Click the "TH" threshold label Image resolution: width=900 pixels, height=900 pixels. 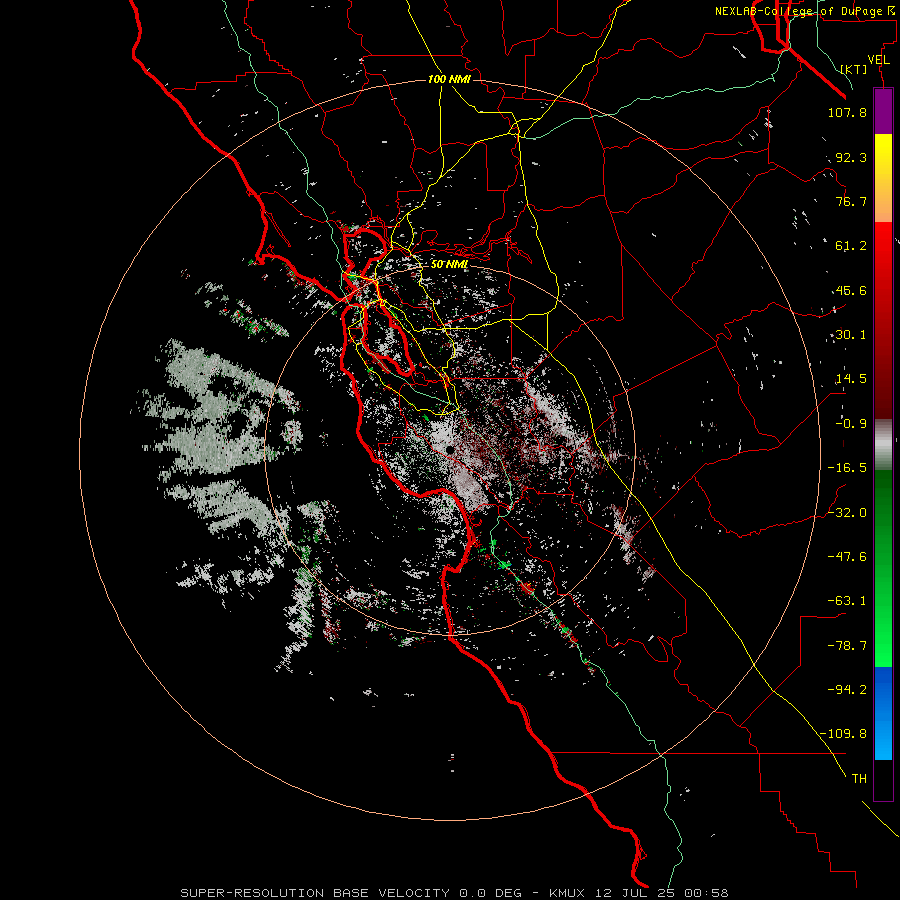coord(859,779)
